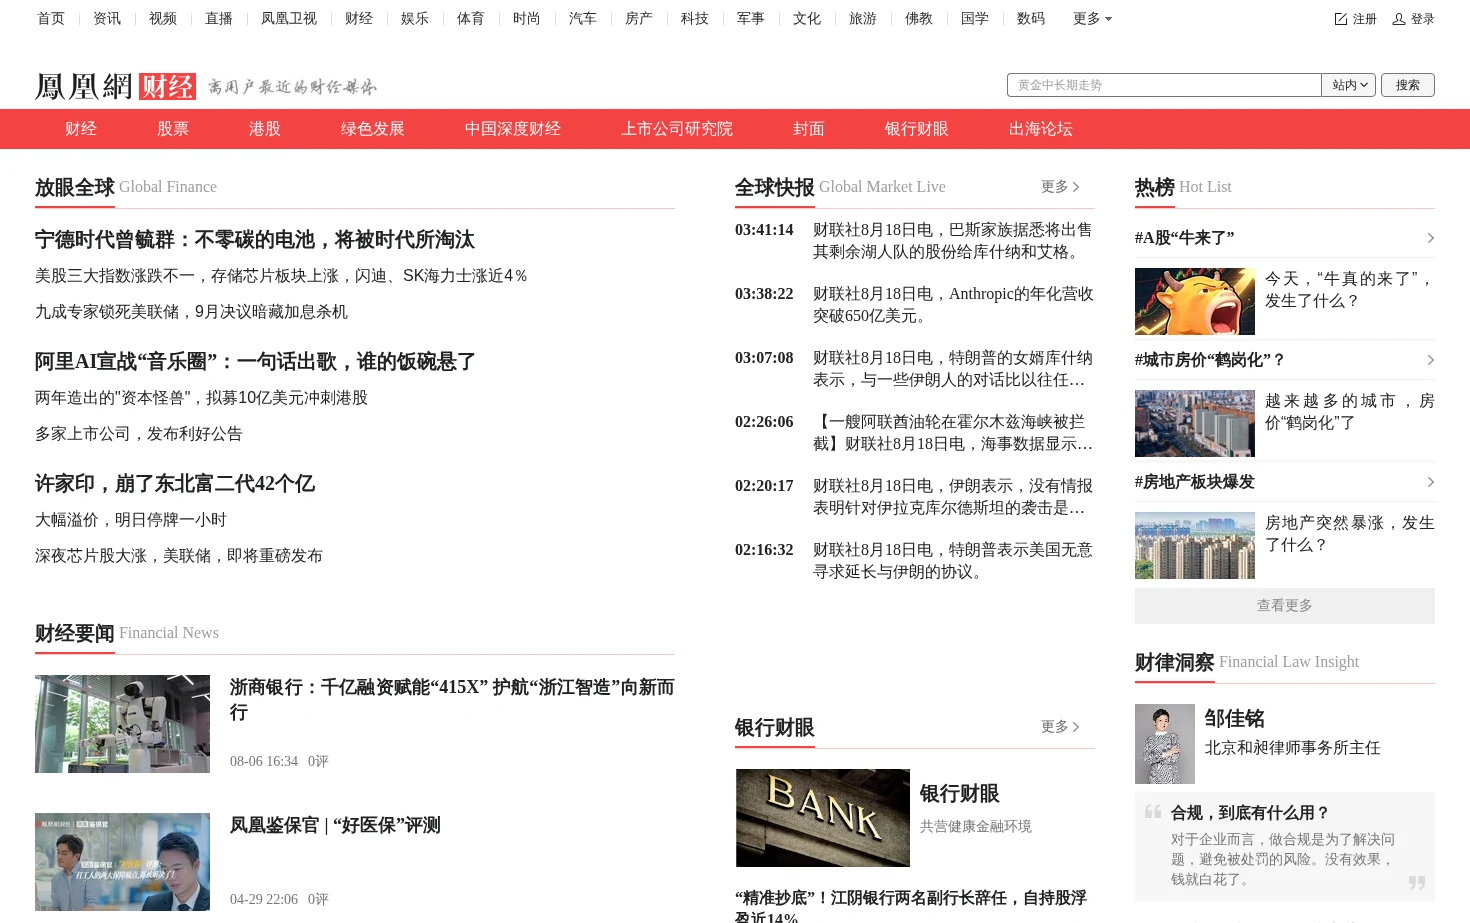Open article 许家印，崩了东北富二代42个亿
Viewport: 1470px width, 923px height.
(175, 484)
